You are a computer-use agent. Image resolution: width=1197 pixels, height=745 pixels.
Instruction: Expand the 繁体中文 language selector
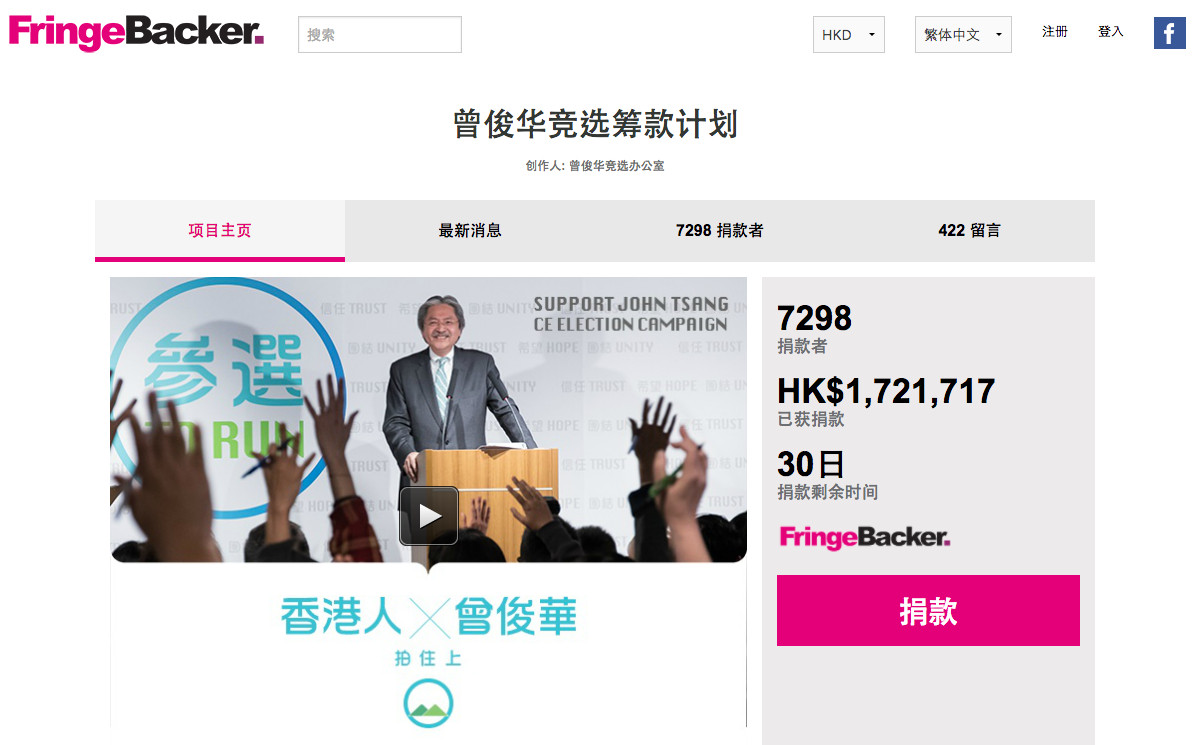963,34
